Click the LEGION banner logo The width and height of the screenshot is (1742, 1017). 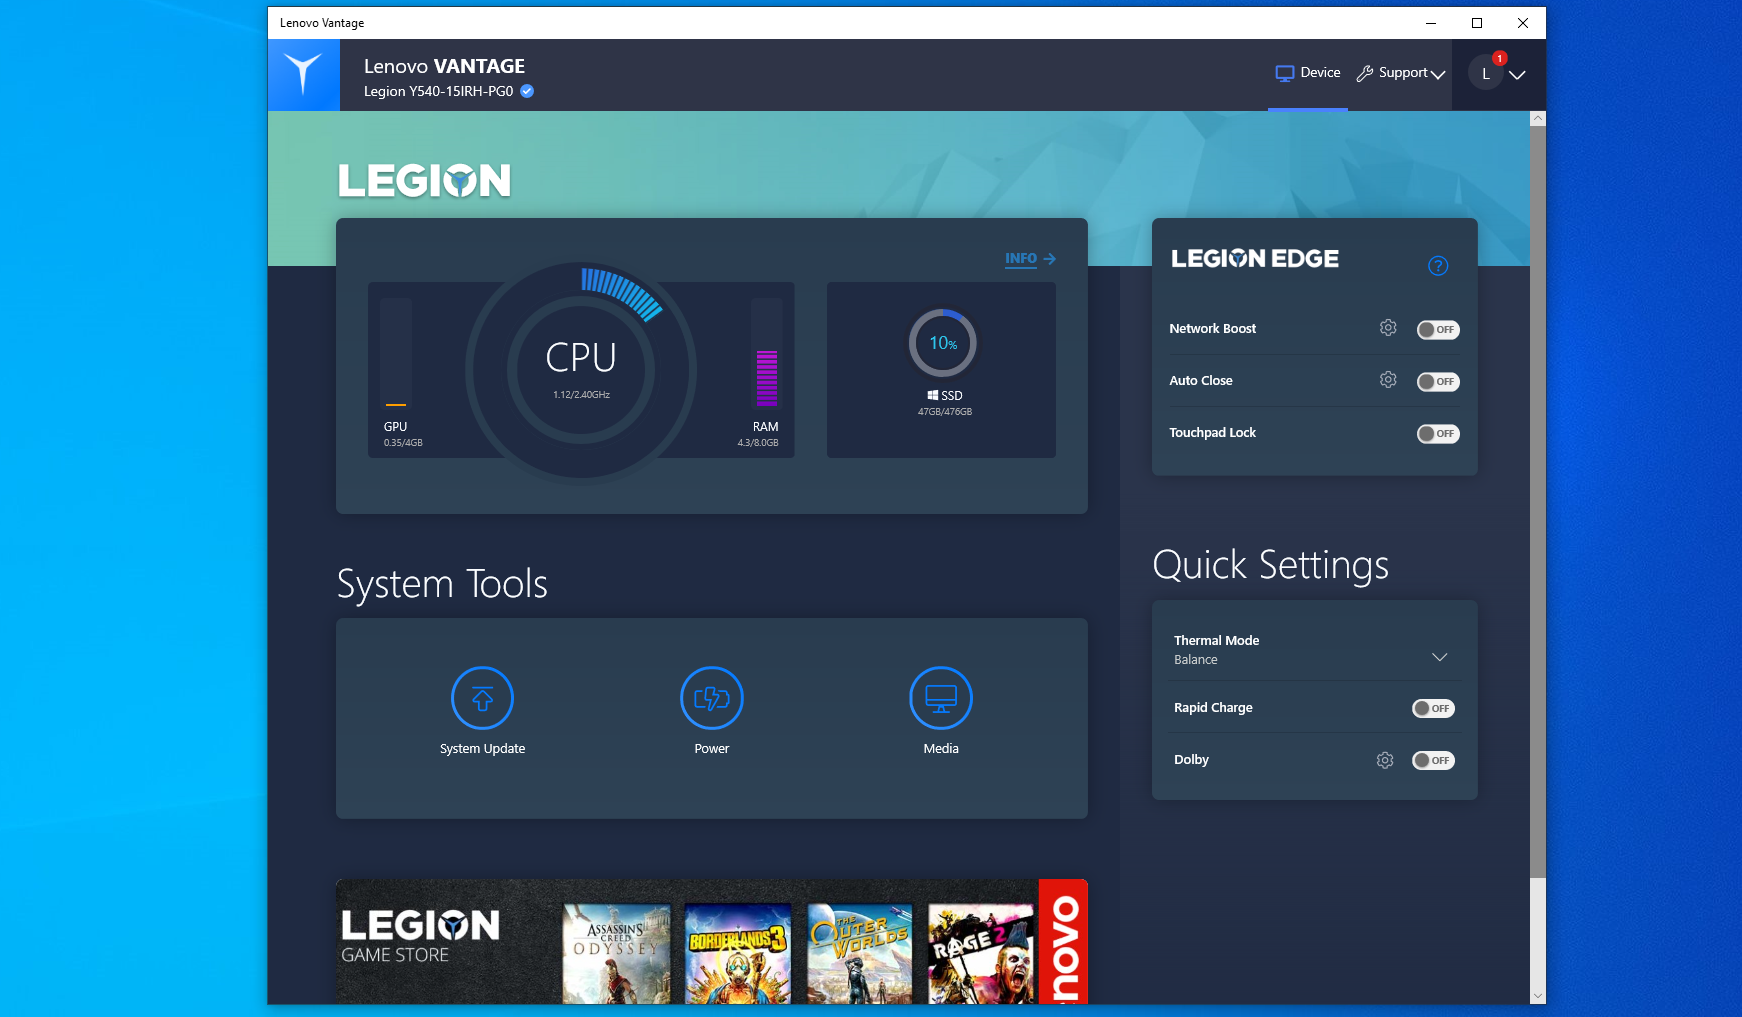pyautogui.click(x=424, y=181)
